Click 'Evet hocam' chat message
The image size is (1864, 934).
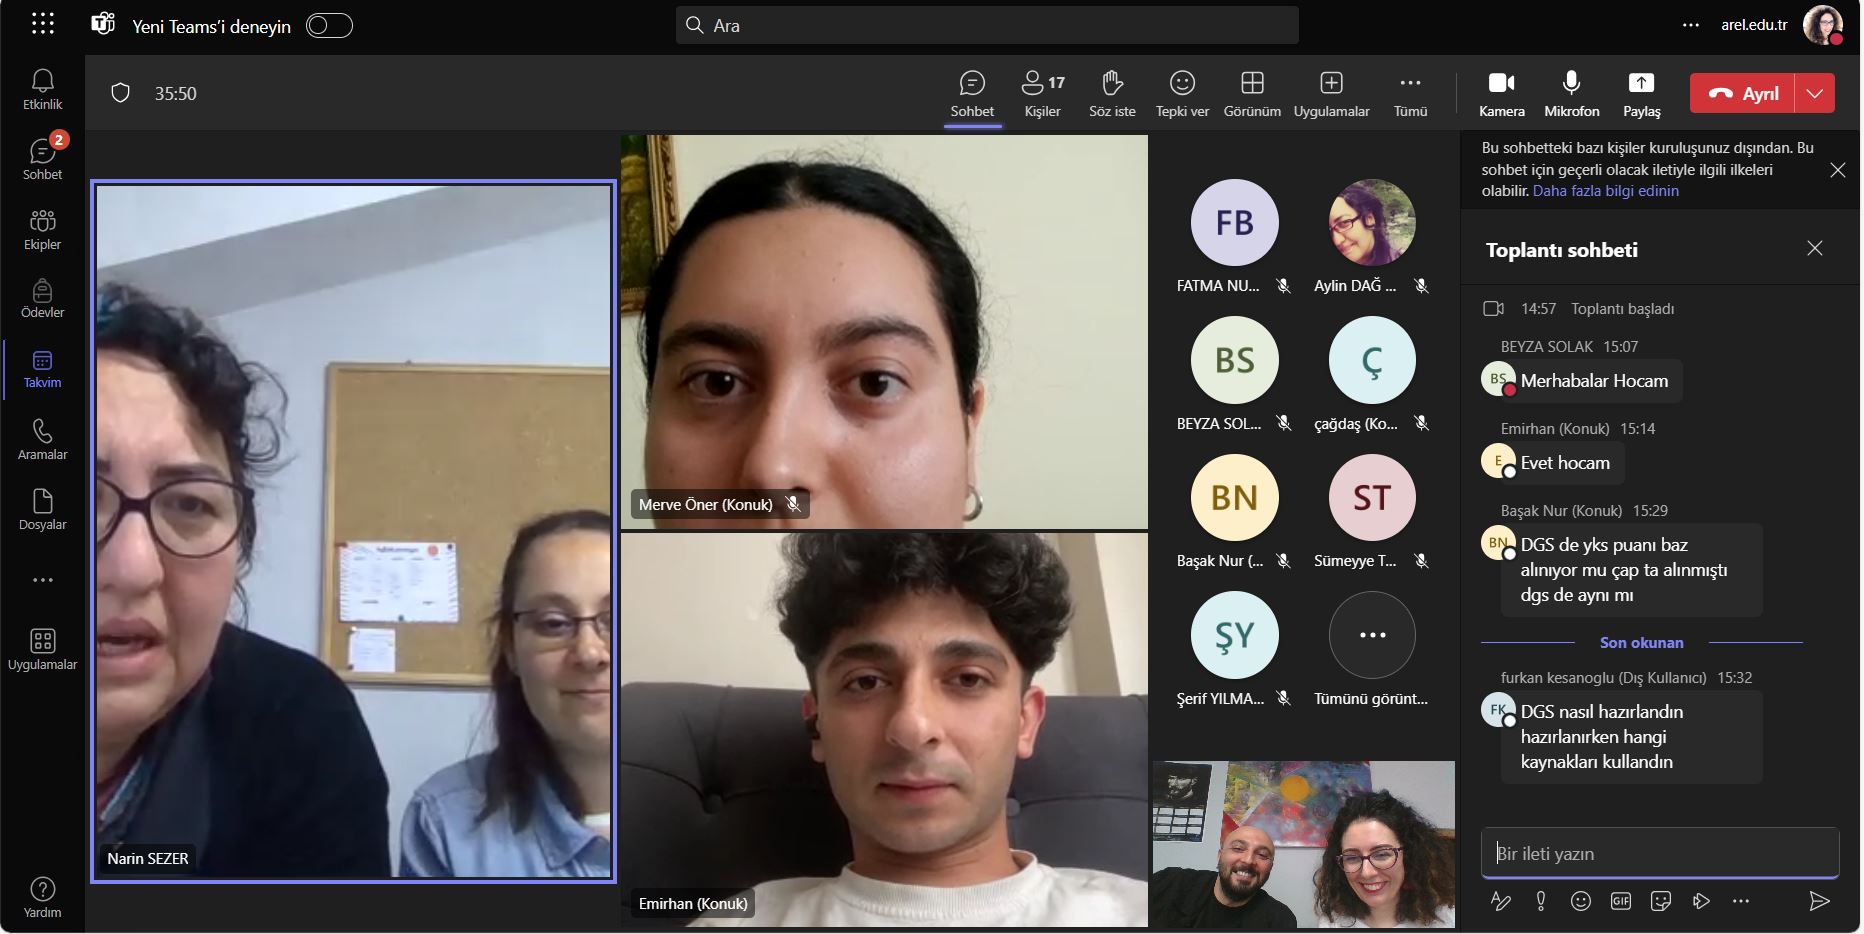click(x=1565, y=463)
